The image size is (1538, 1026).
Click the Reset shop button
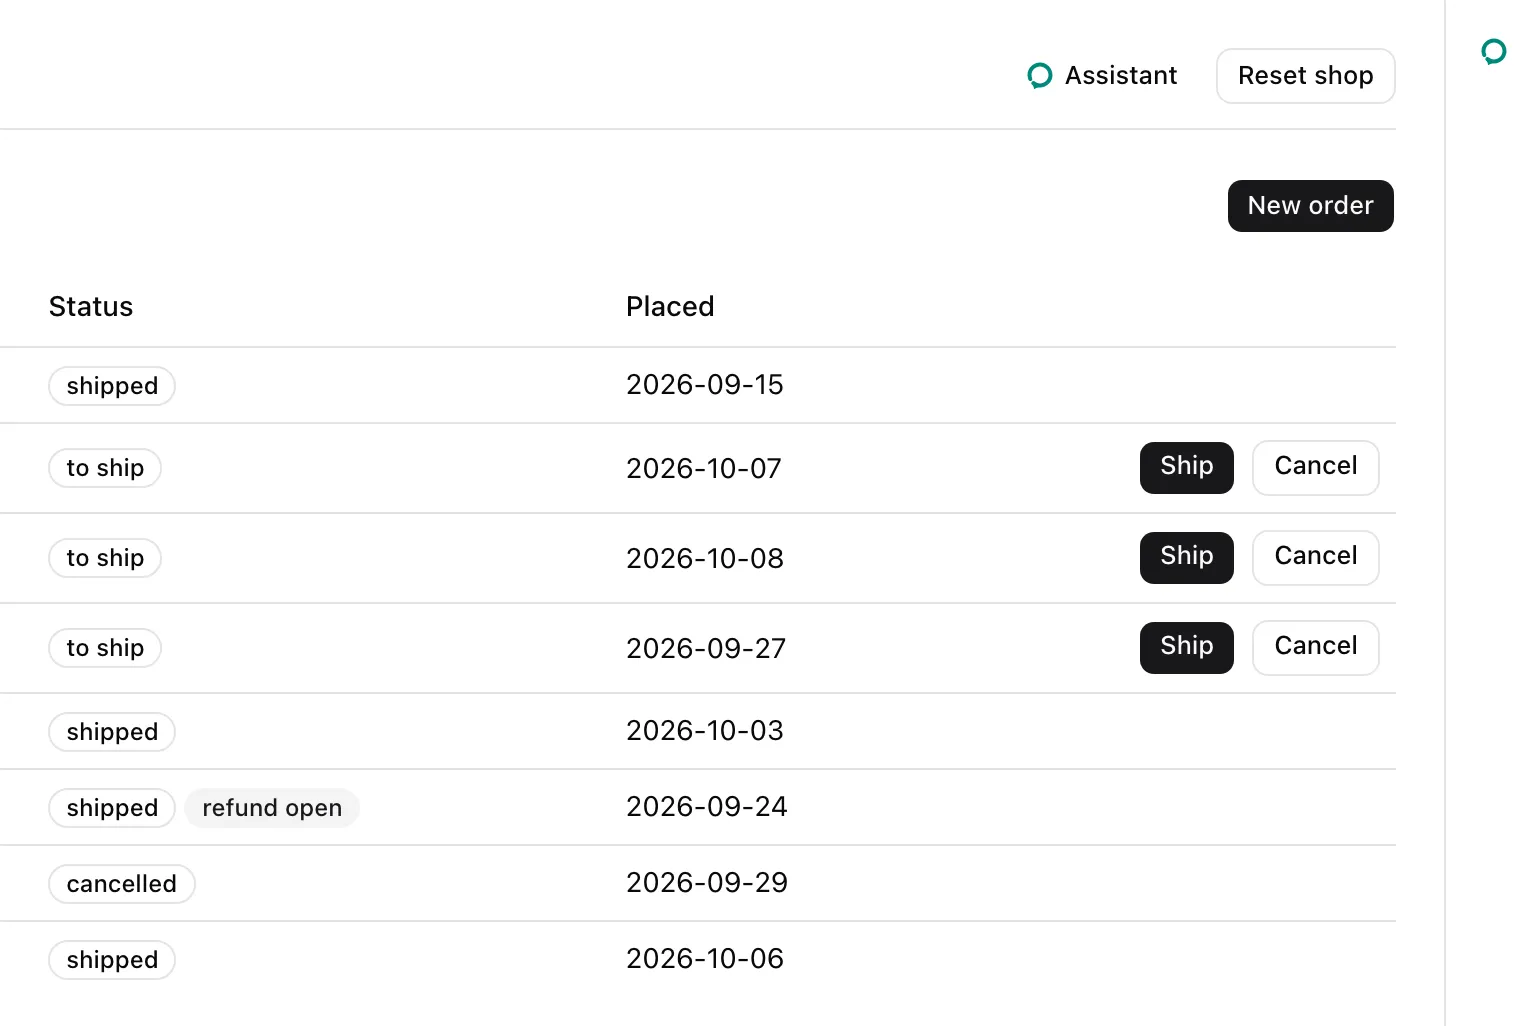click(1305, 76)
